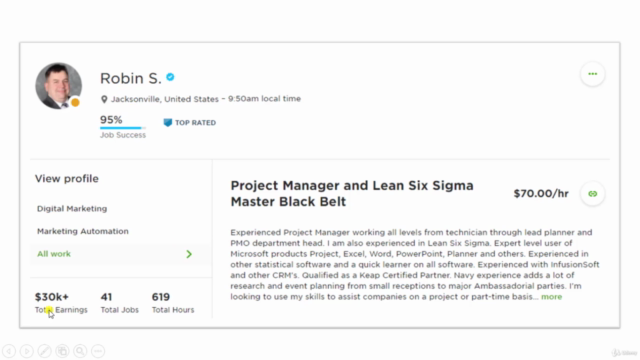Select Digital Marketing profile
This screenshot has height=360, width=640.
(72, 209)
